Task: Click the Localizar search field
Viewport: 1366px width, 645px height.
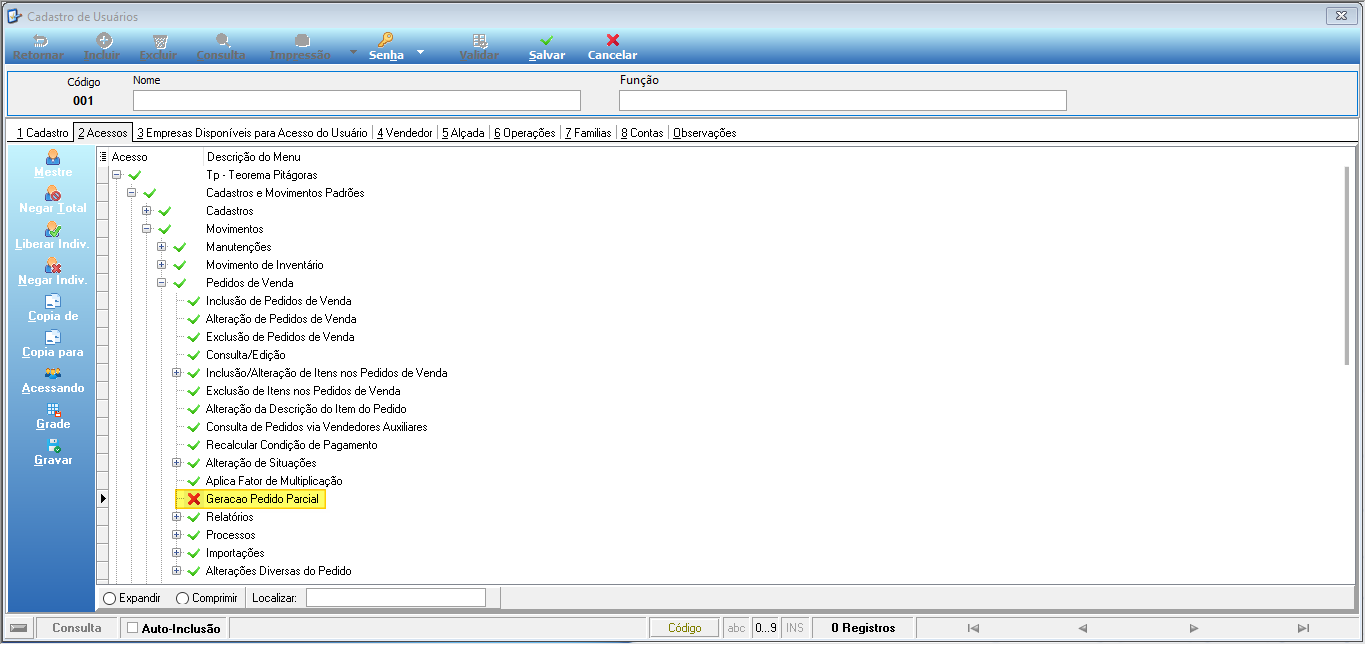Action: (396, 598)
